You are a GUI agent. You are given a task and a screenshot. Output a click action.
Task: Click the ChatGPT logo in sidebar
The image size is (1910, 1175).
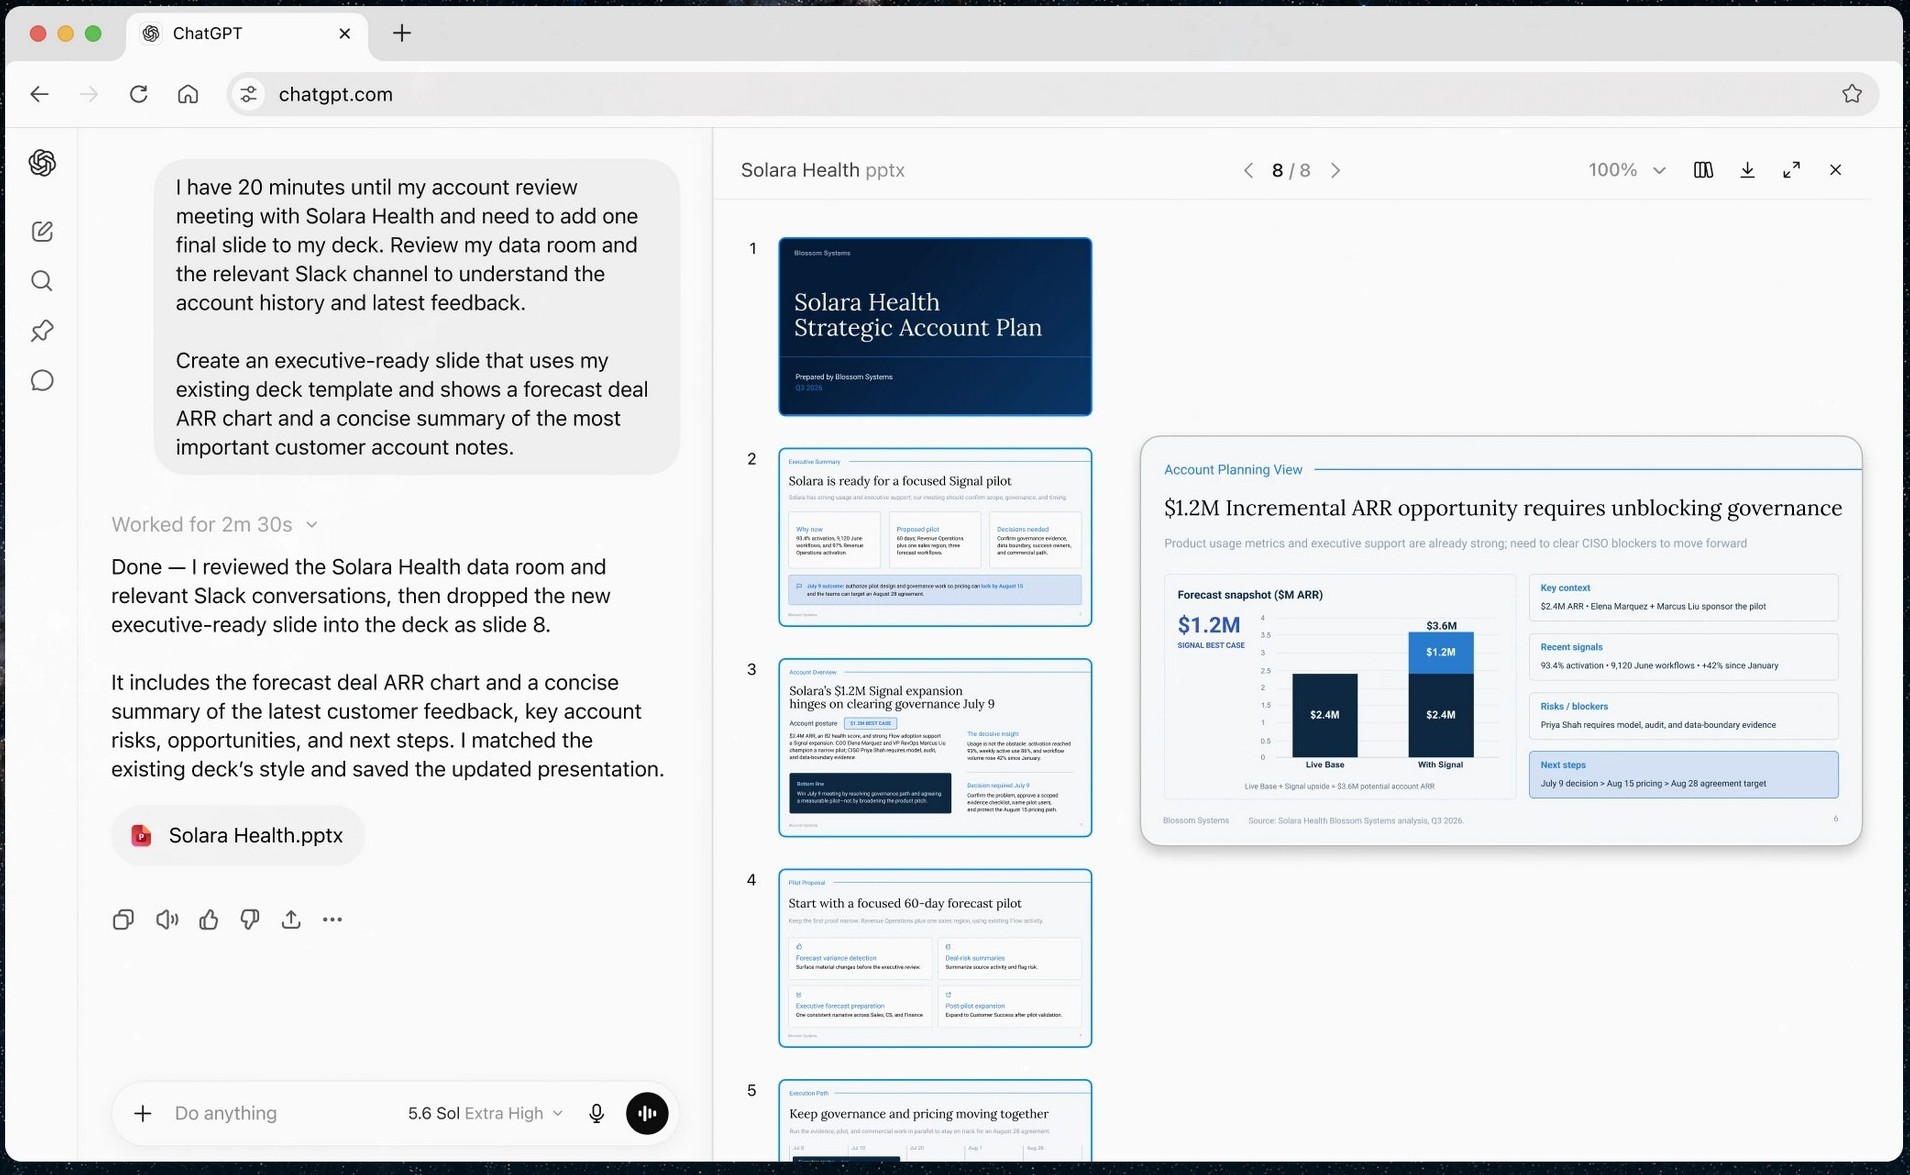point(42,162)
